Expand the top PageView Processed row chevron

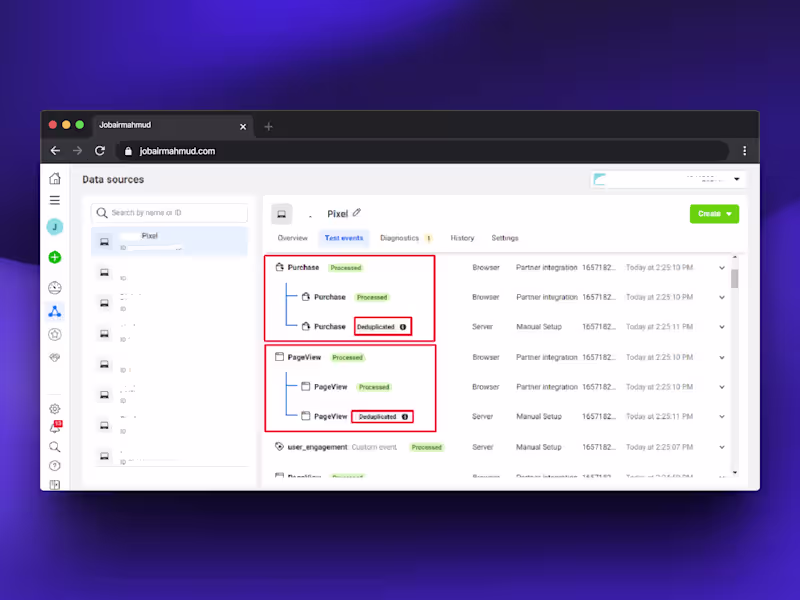tap(722, 358)
